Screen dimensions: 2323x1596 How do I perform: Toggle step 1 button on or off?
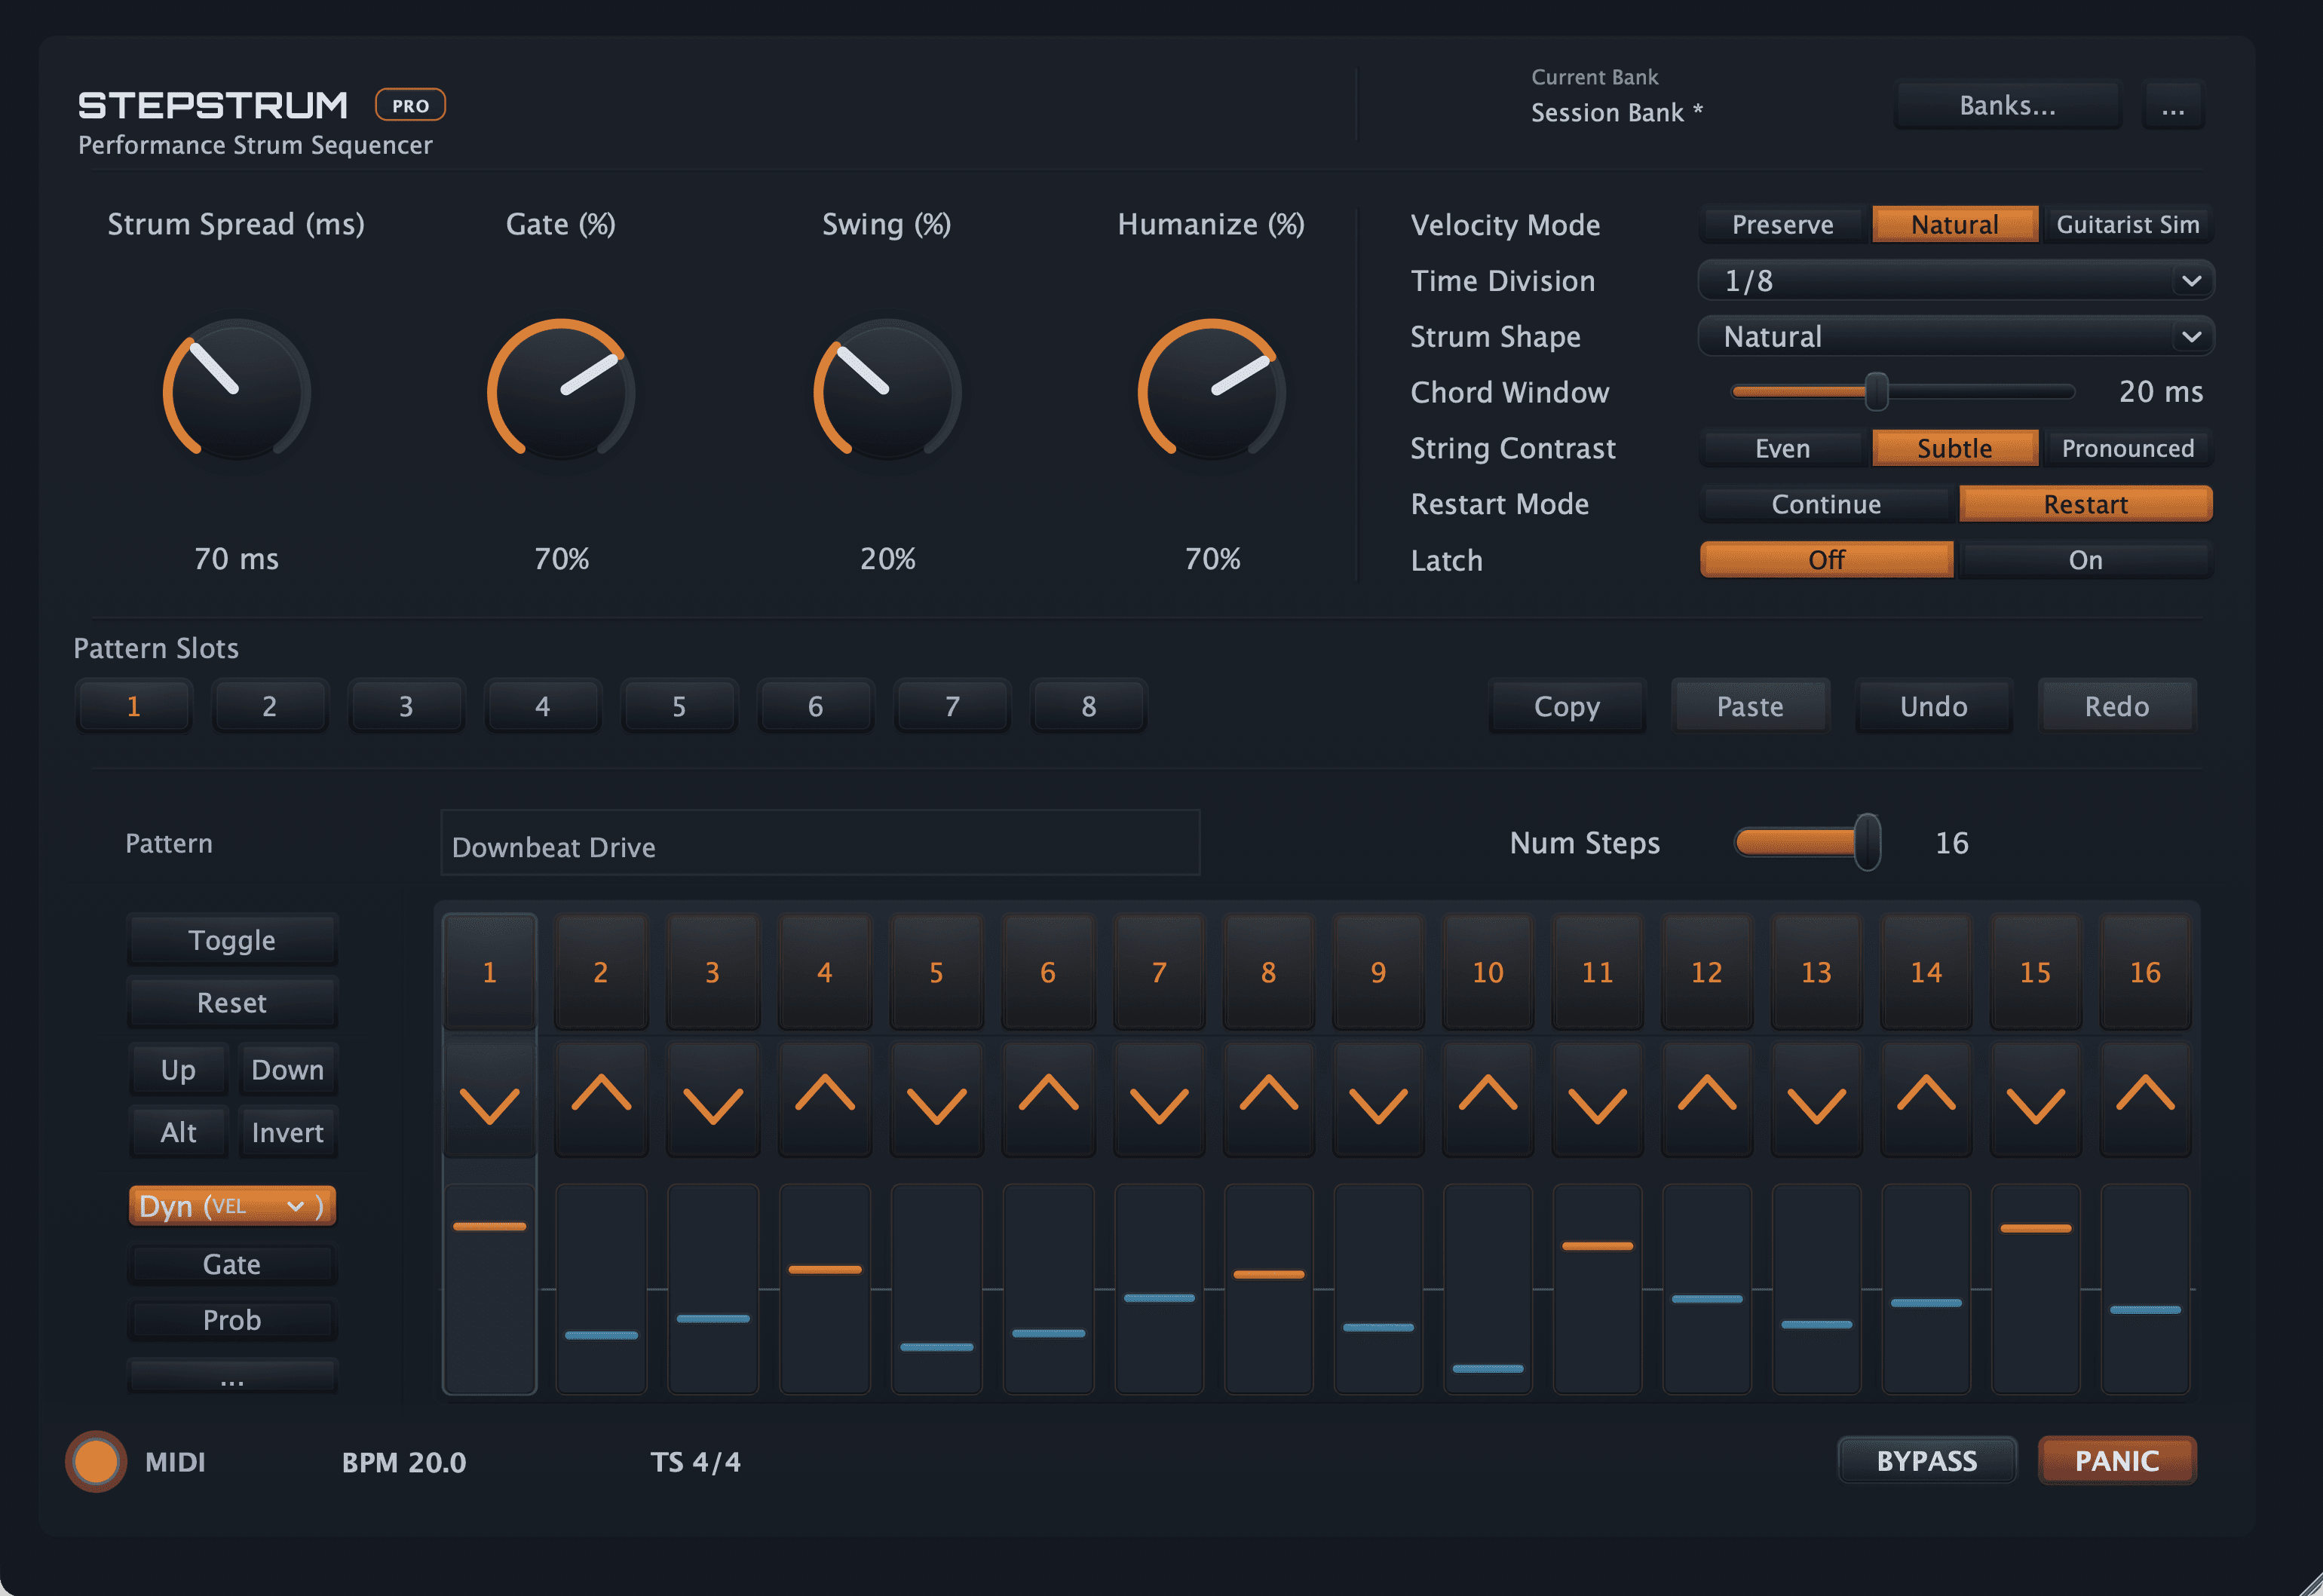[489, 972]
